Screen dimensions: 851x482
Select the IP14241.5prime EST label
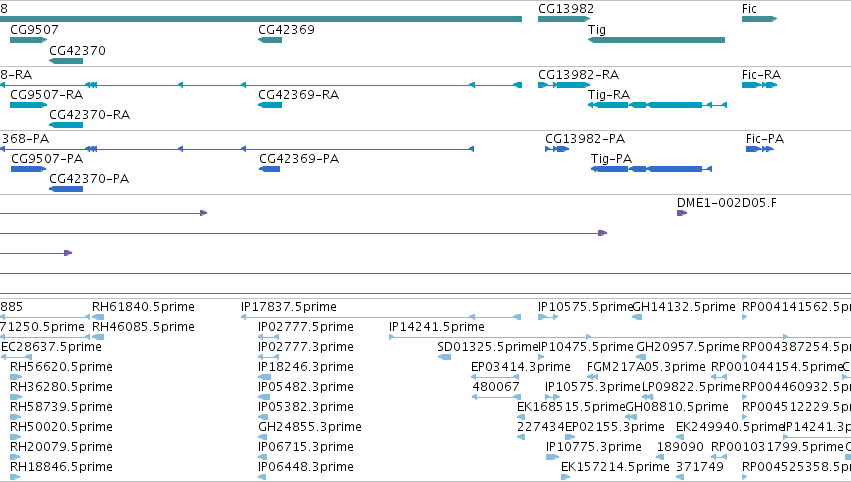click(x=437, y=327)
